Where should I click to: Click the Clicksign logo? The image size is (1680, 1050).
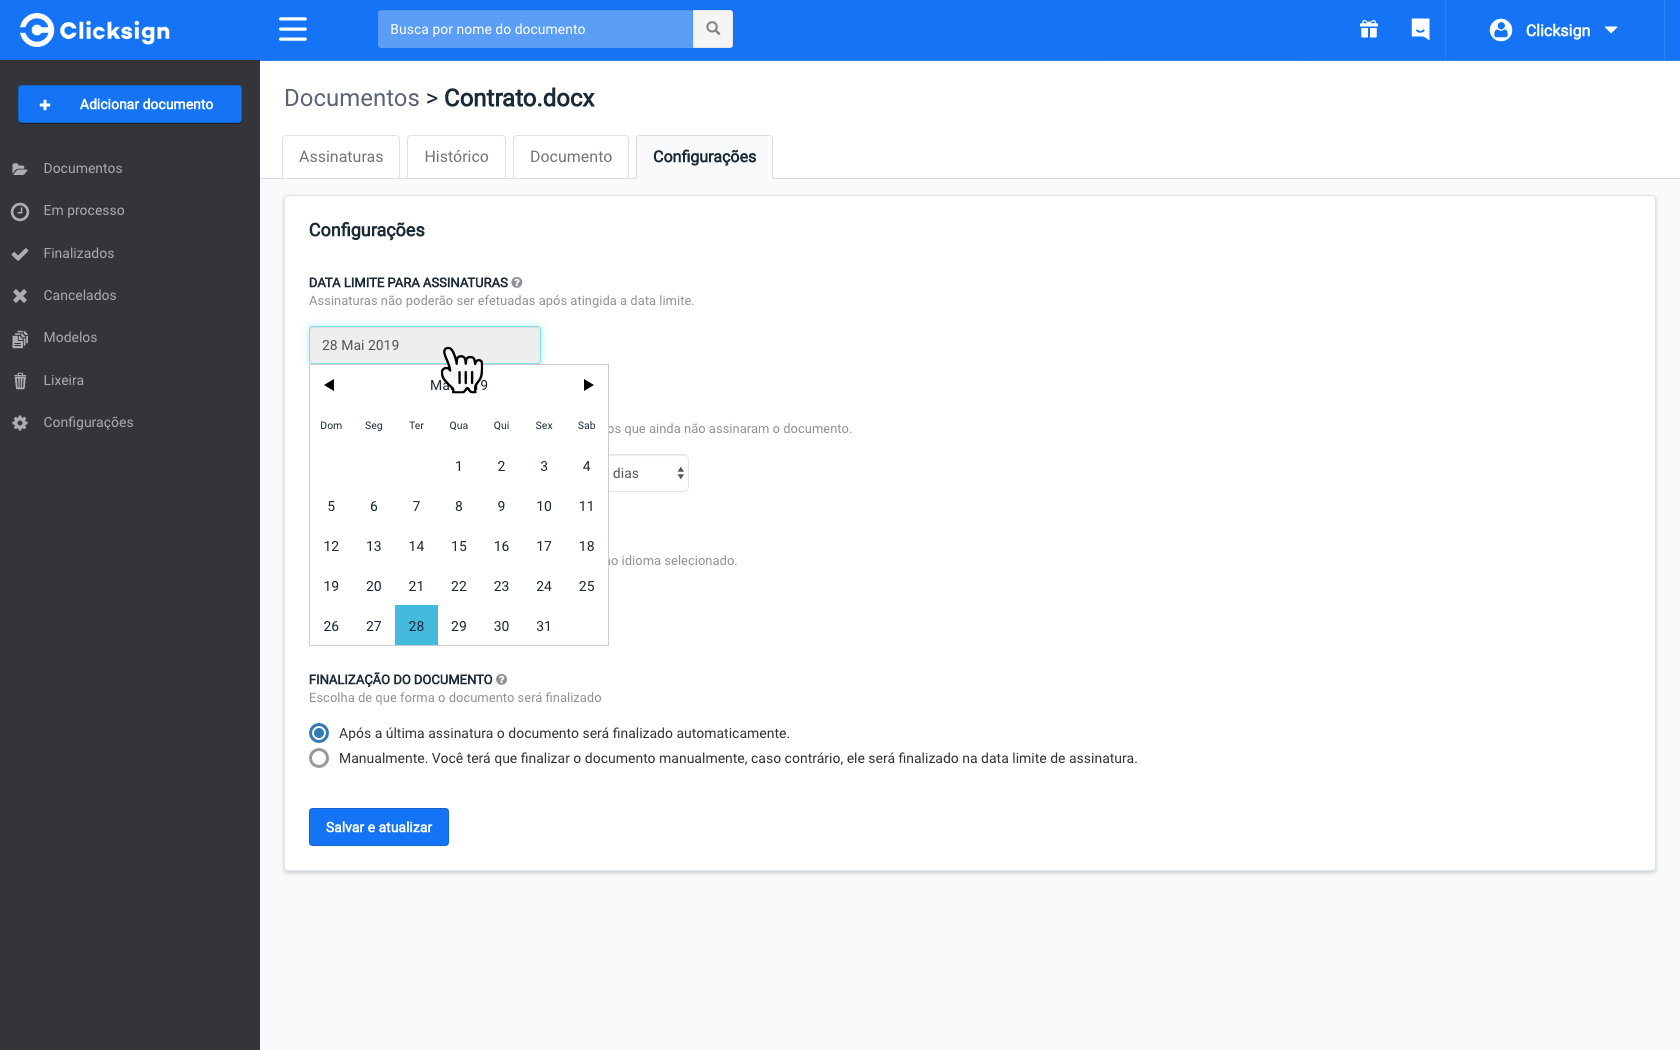coord(95,30)
